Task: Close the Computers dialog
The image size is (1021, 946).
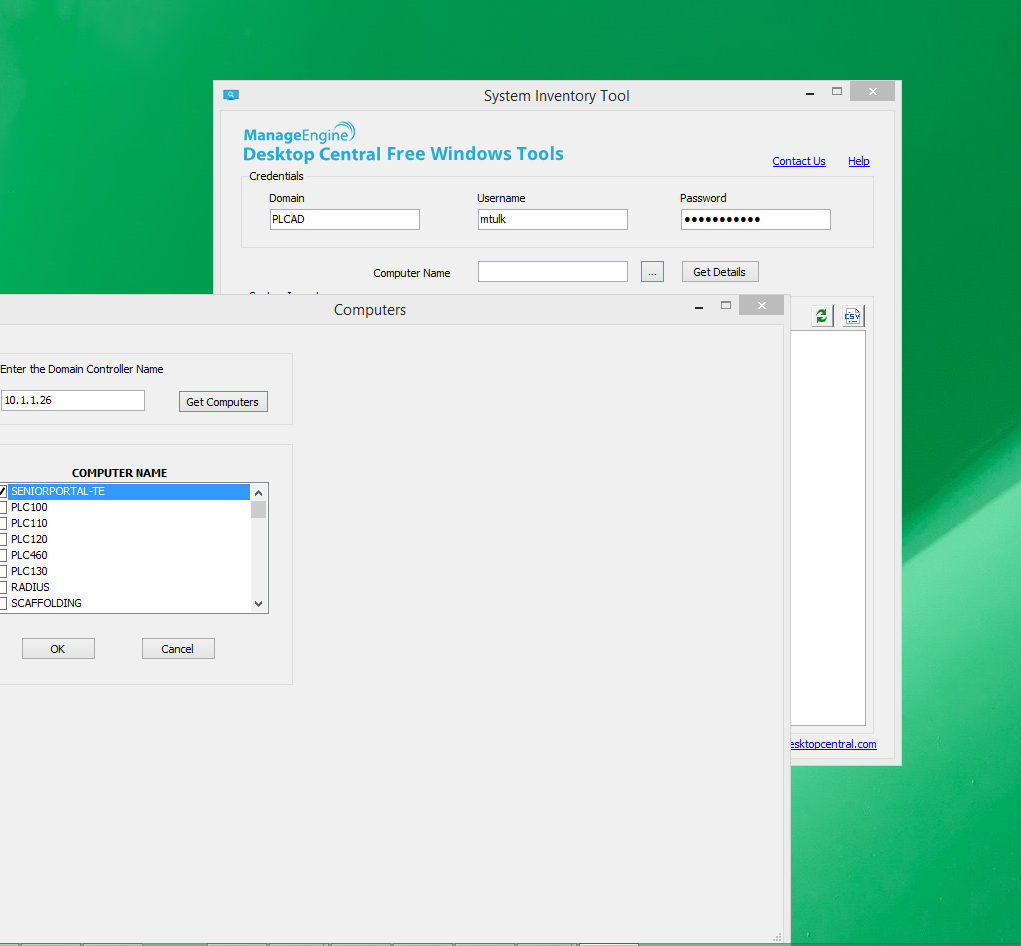Action: pos(761,305)
